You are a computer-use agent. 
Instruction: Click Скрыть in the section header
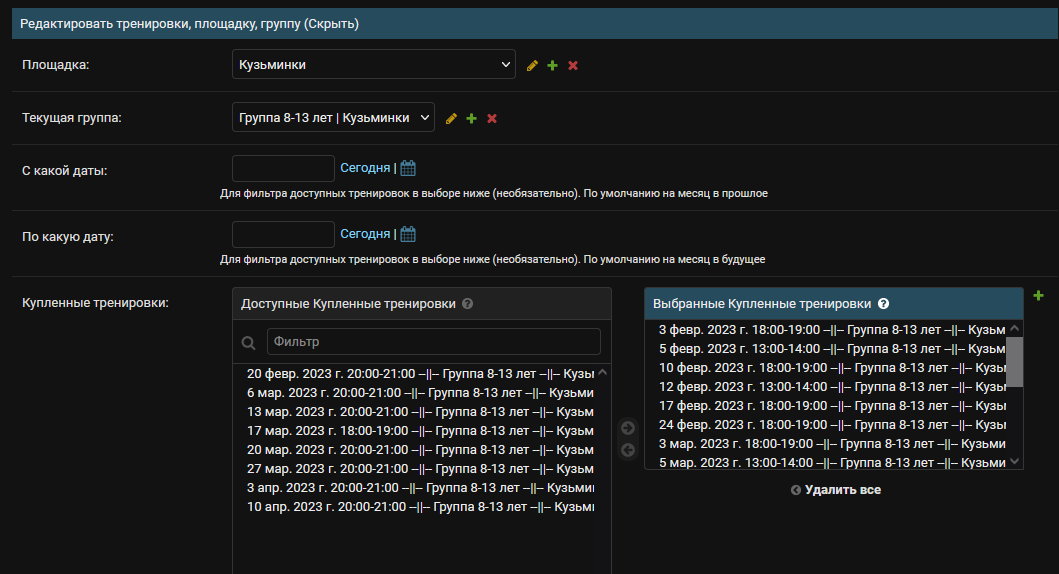332,23
